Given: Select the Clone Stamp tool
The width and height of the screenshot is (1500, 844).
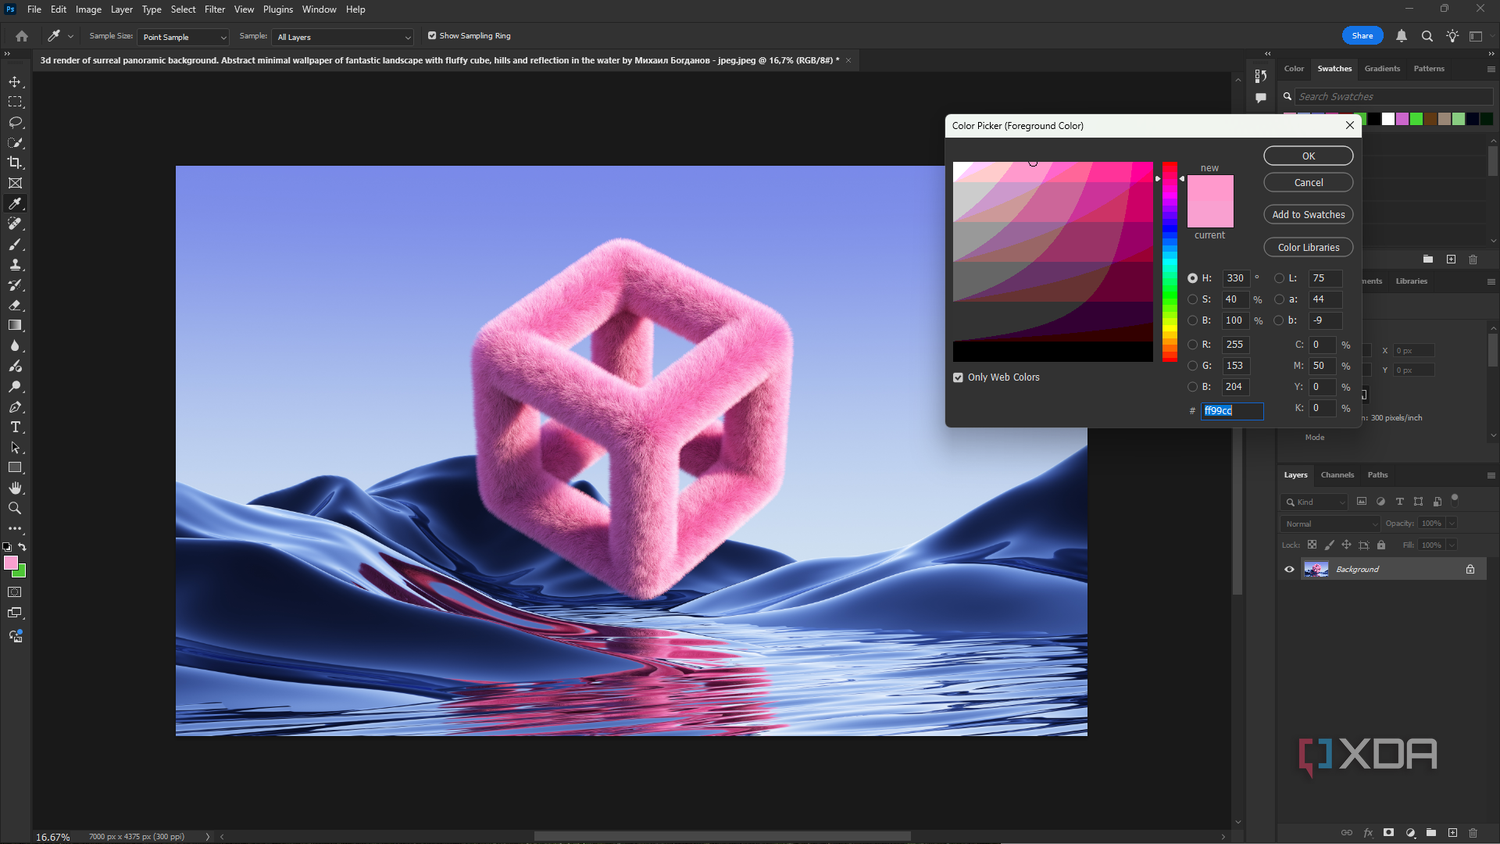Looking at the screenshot, I should (x=15, y=265).
